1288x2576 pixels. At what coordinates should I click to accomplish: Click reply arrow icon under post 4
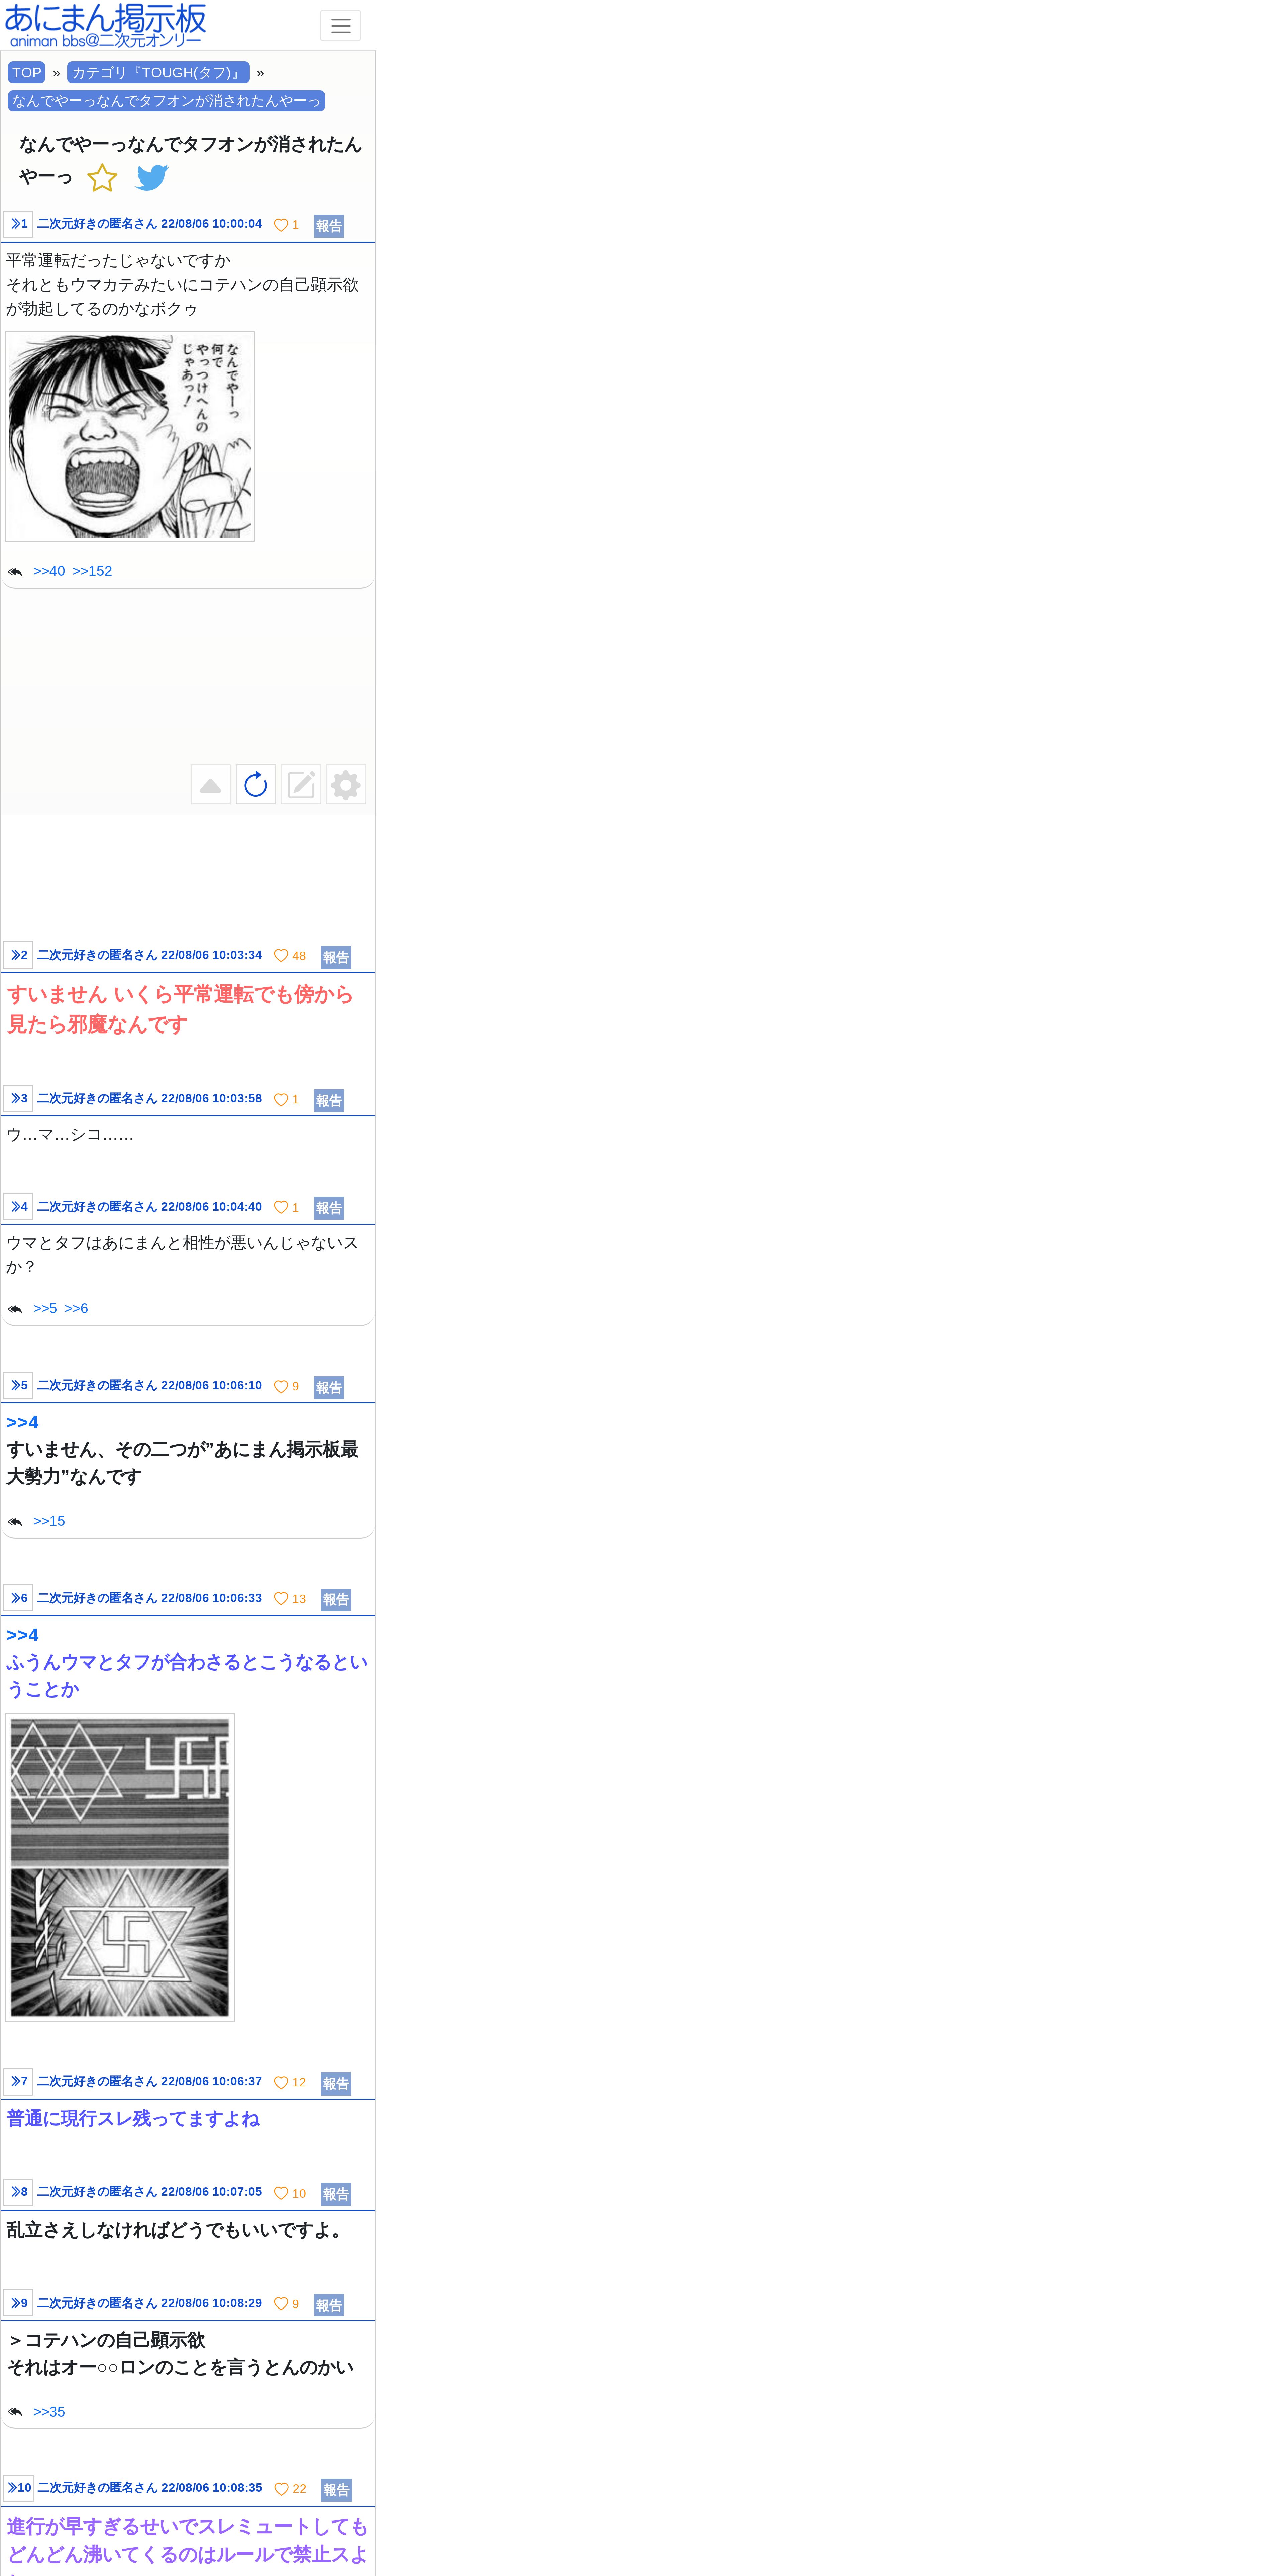click(x=15, y=1309)
